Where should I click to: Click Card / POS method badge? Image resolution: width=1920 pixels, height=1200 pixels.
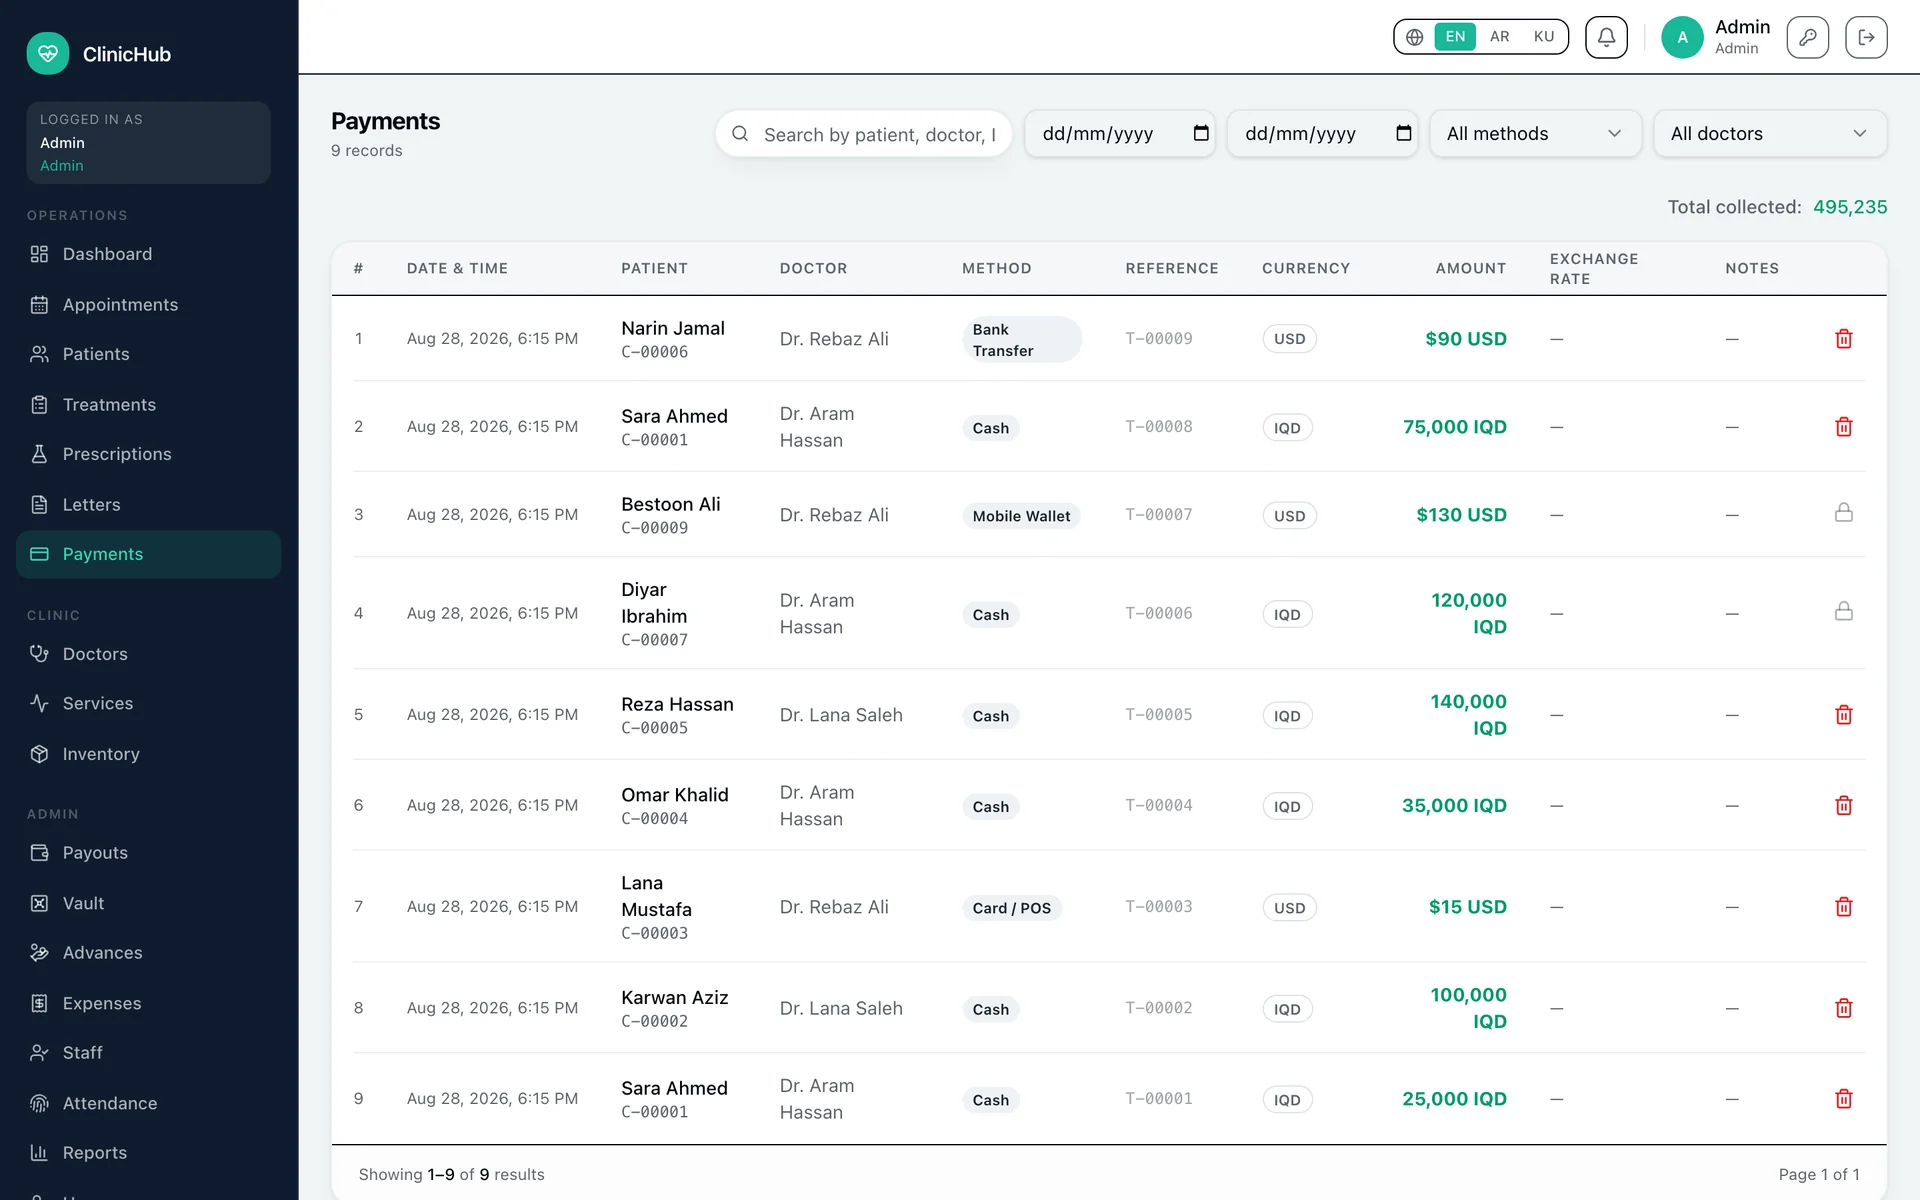click(1011, 908)
